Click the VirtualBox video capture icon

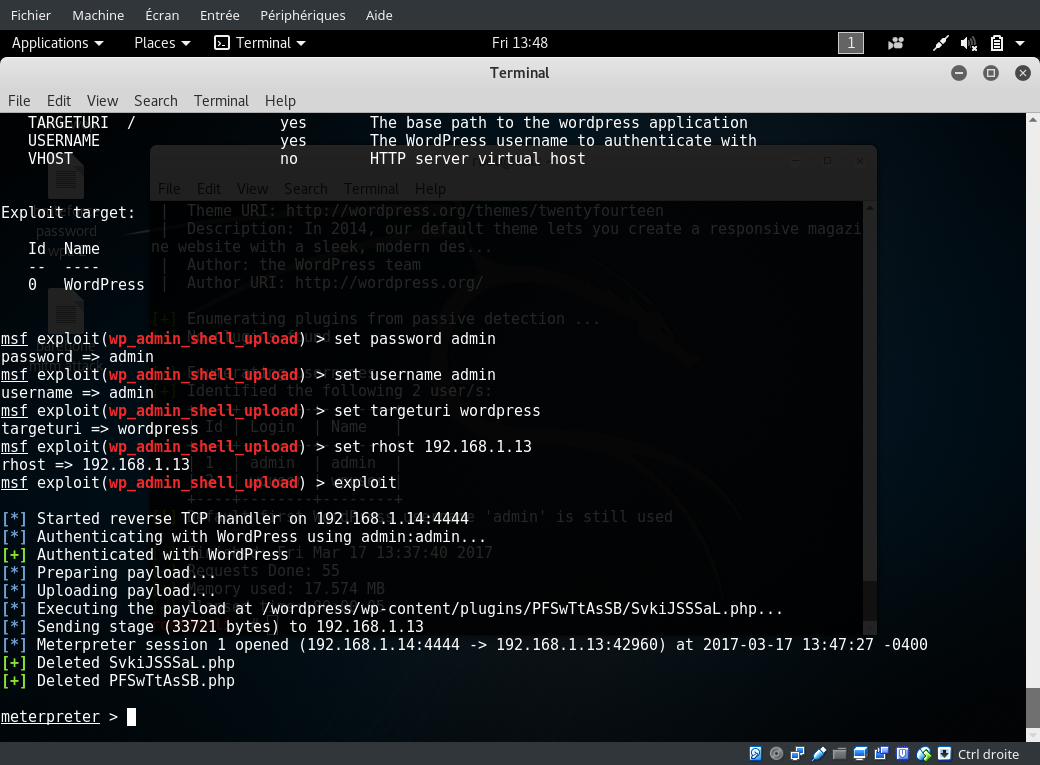click(x=881, y=754)
